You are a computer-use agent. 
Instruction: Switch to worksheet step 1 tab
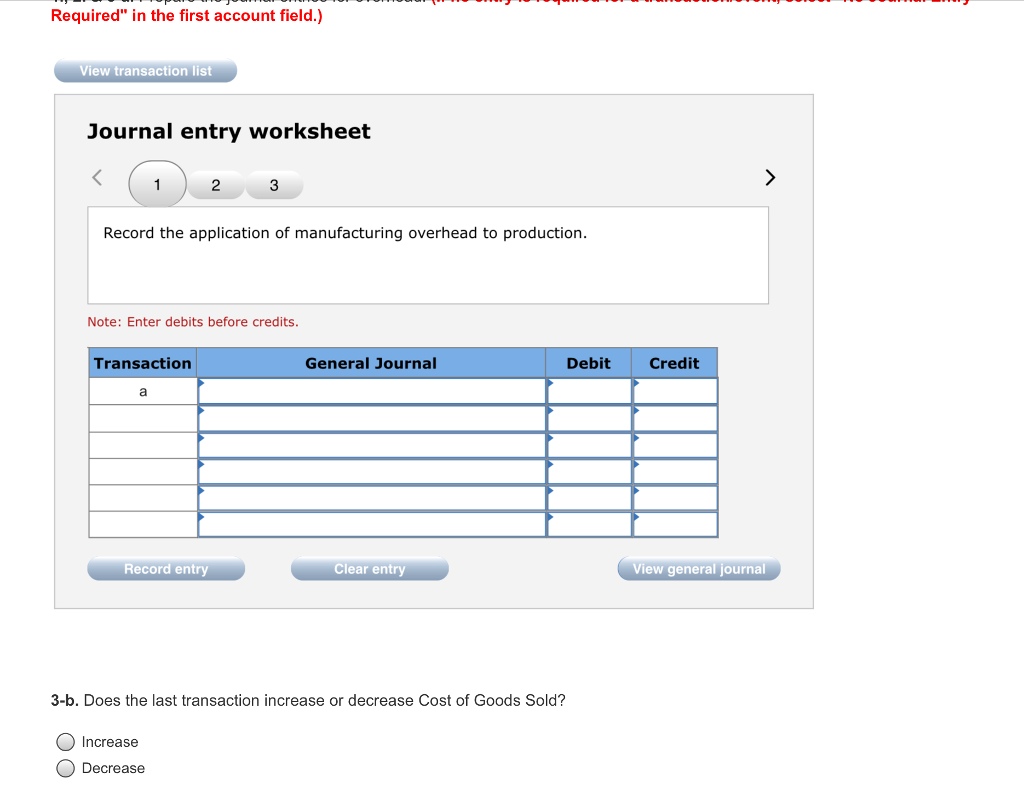click(x=157, y=184)
